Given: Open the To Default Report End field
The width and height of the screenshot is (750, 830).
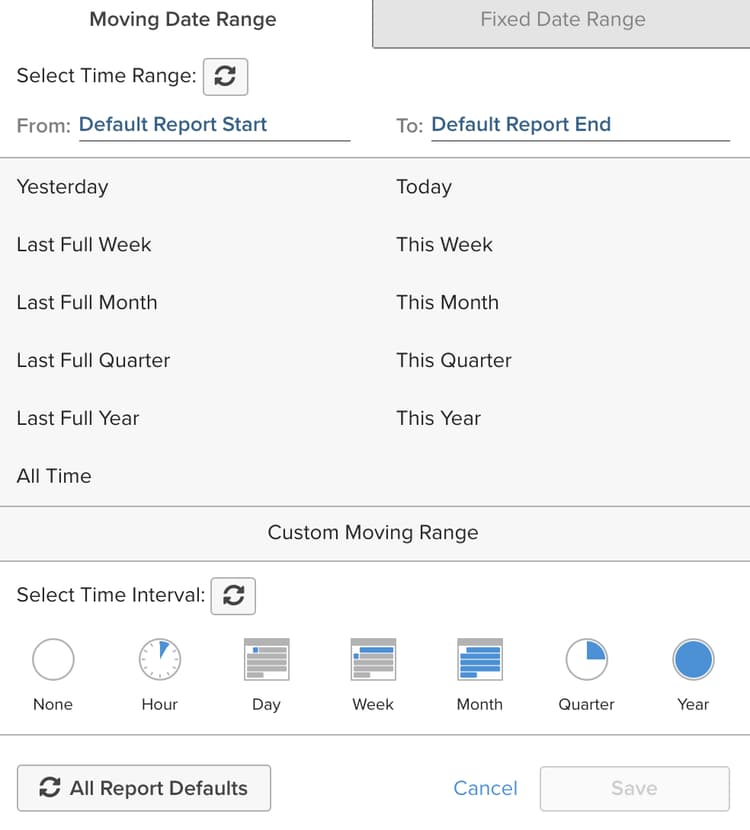Looking at the screenshot, I should click(580, 125).
